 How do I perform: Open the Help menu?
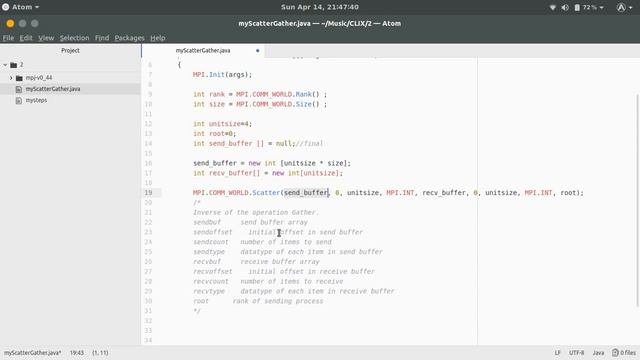click(158, 38)
